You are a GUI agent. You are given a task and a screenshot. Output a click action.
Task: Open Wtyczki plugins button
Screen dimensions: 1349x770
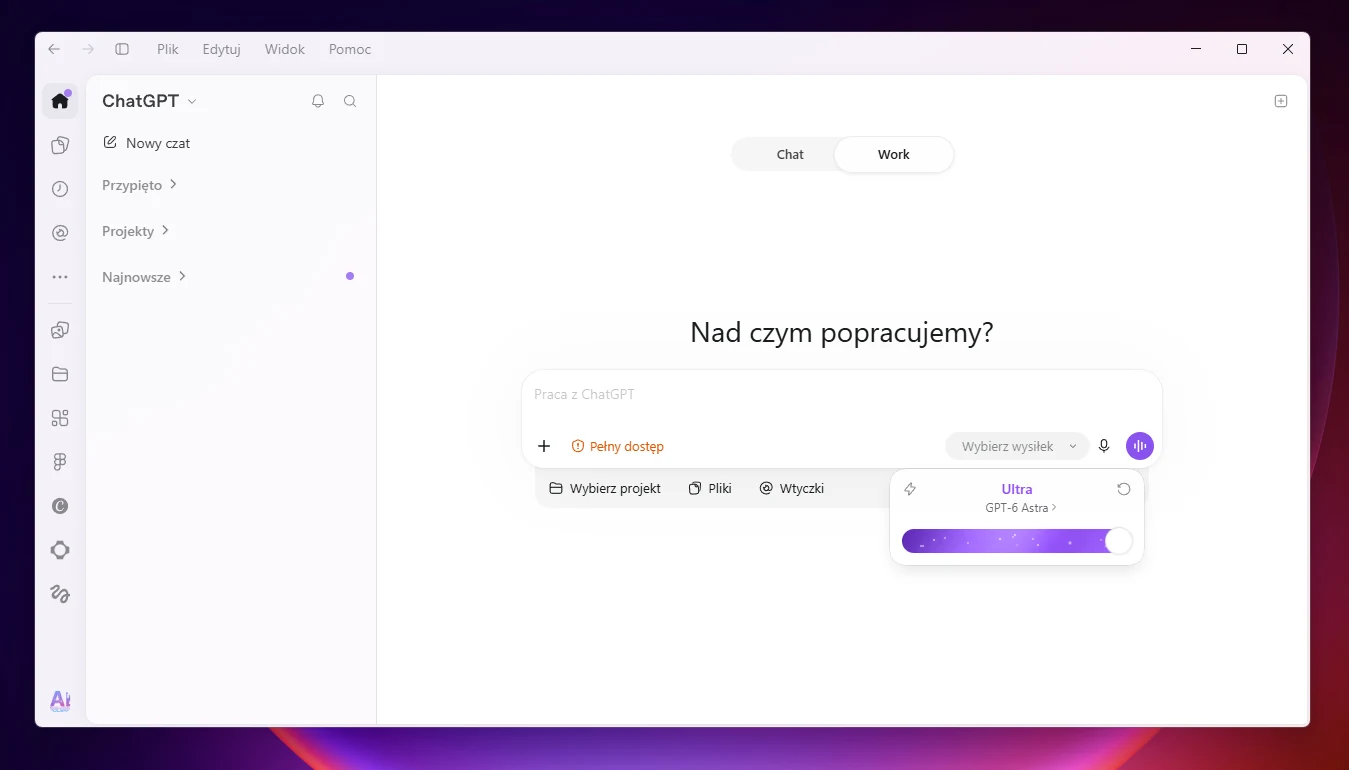791,488
